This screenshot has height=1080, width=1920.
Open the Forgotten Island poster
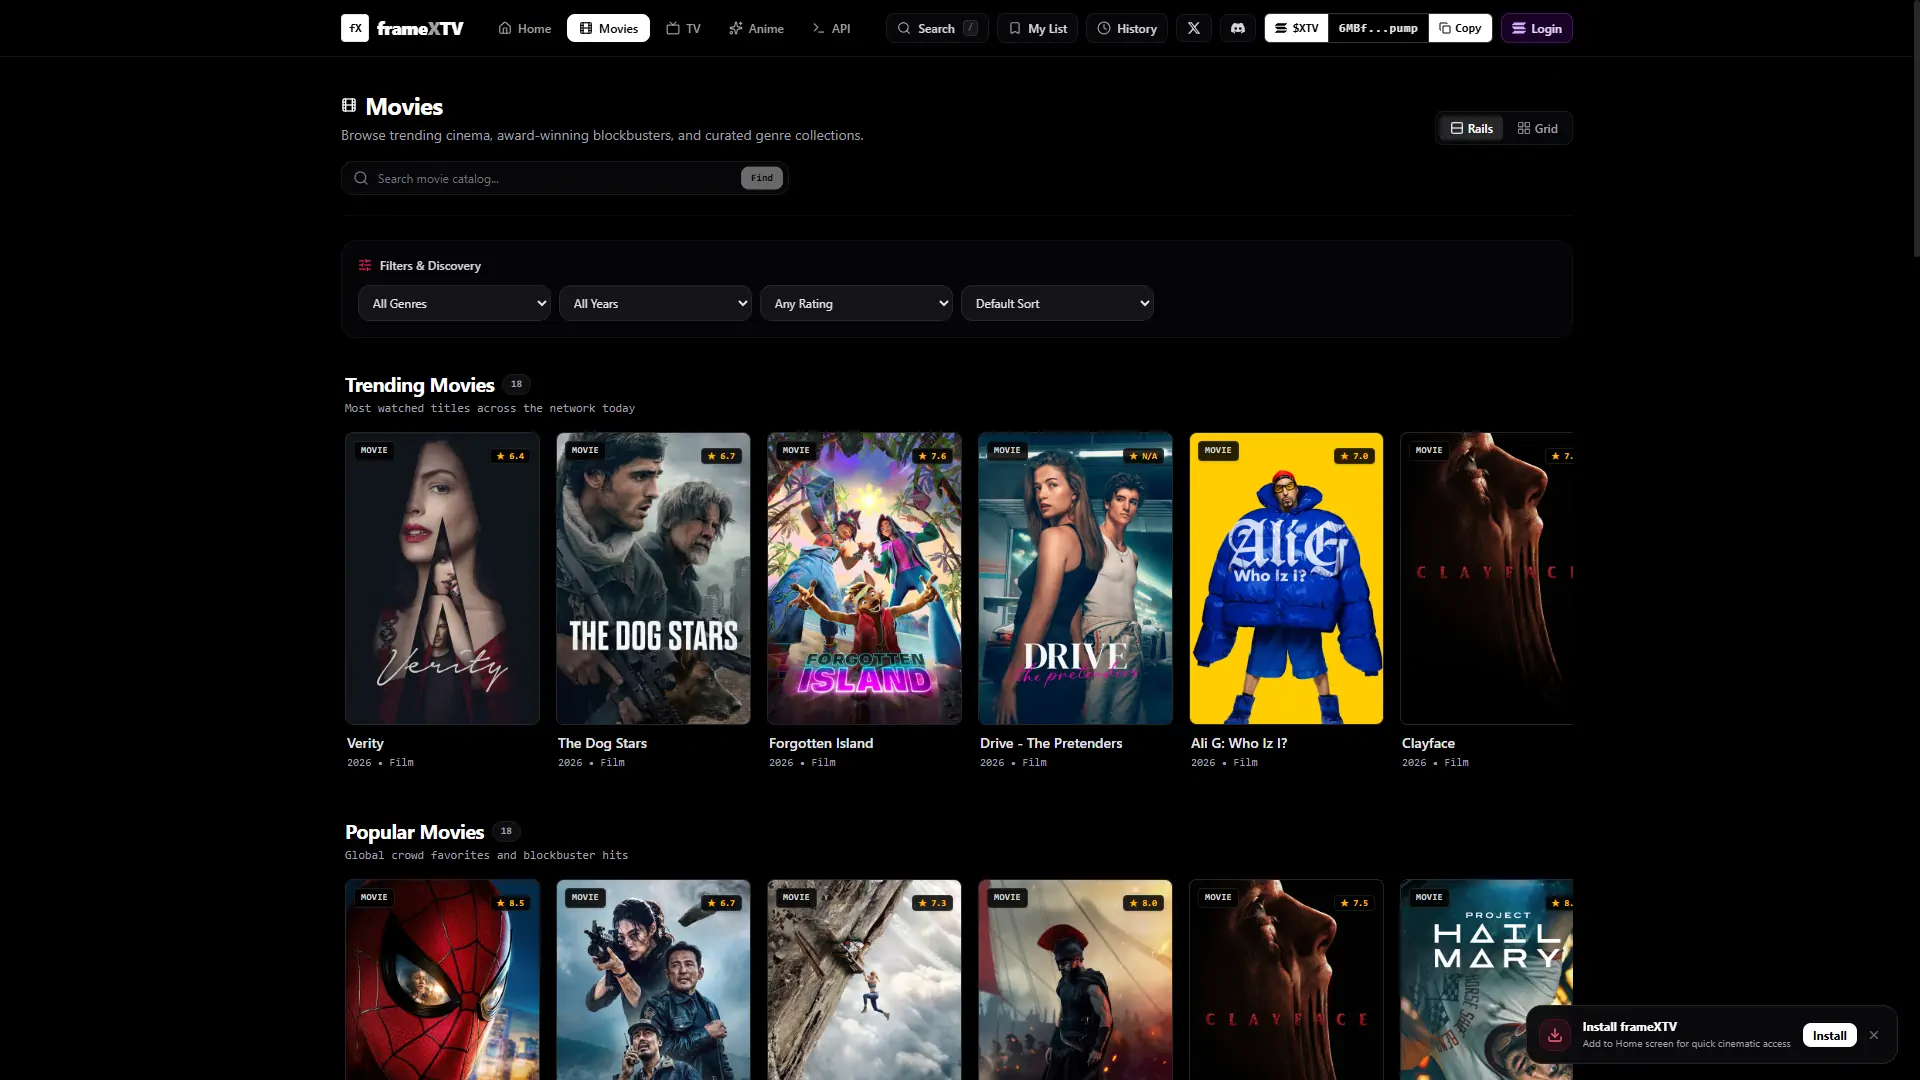[864, 578]
